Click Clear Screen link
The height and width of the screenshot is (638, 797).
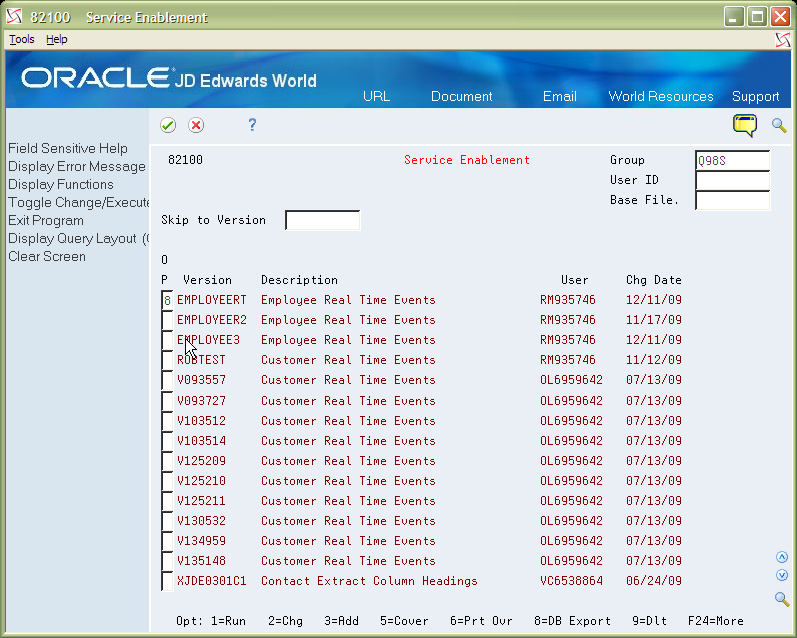[47, 256]
